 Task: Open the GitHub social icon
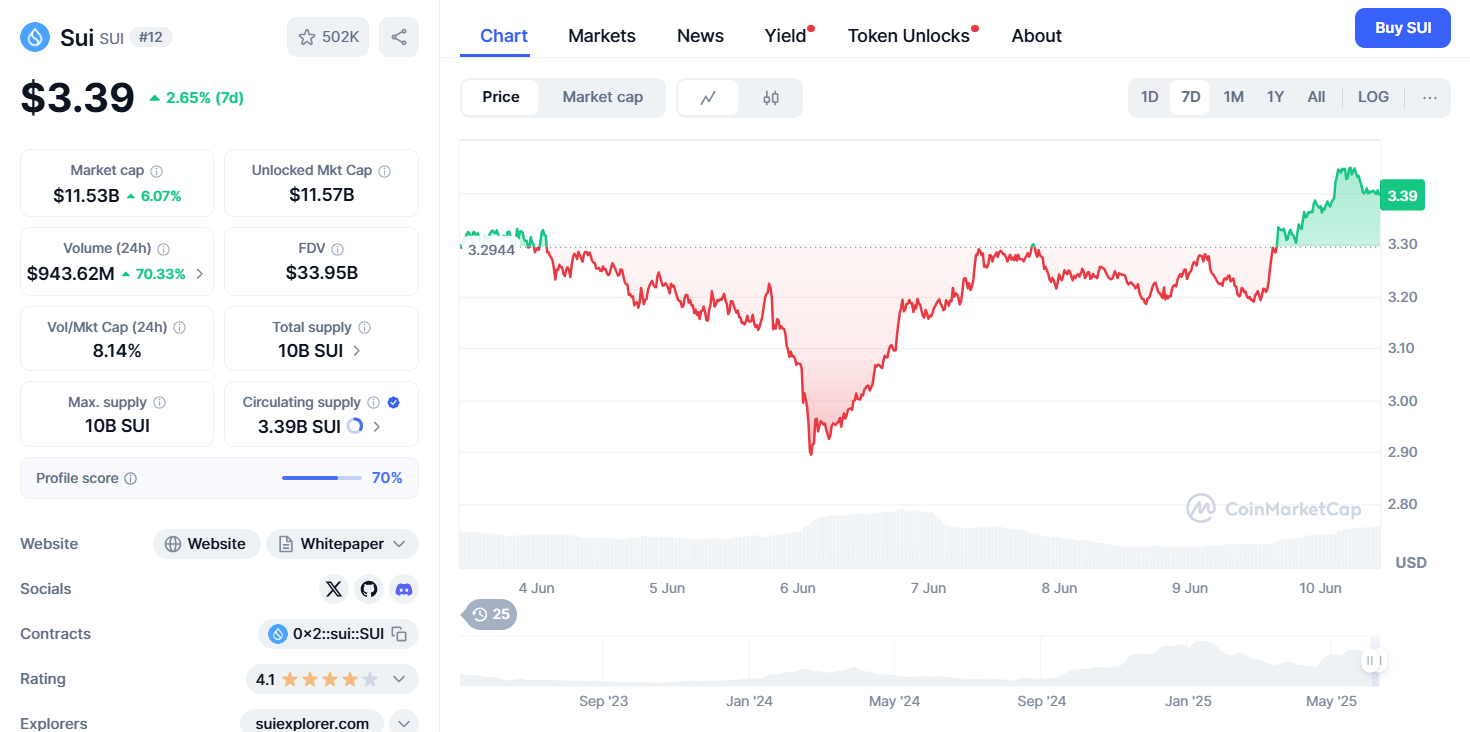pos(369,589)
